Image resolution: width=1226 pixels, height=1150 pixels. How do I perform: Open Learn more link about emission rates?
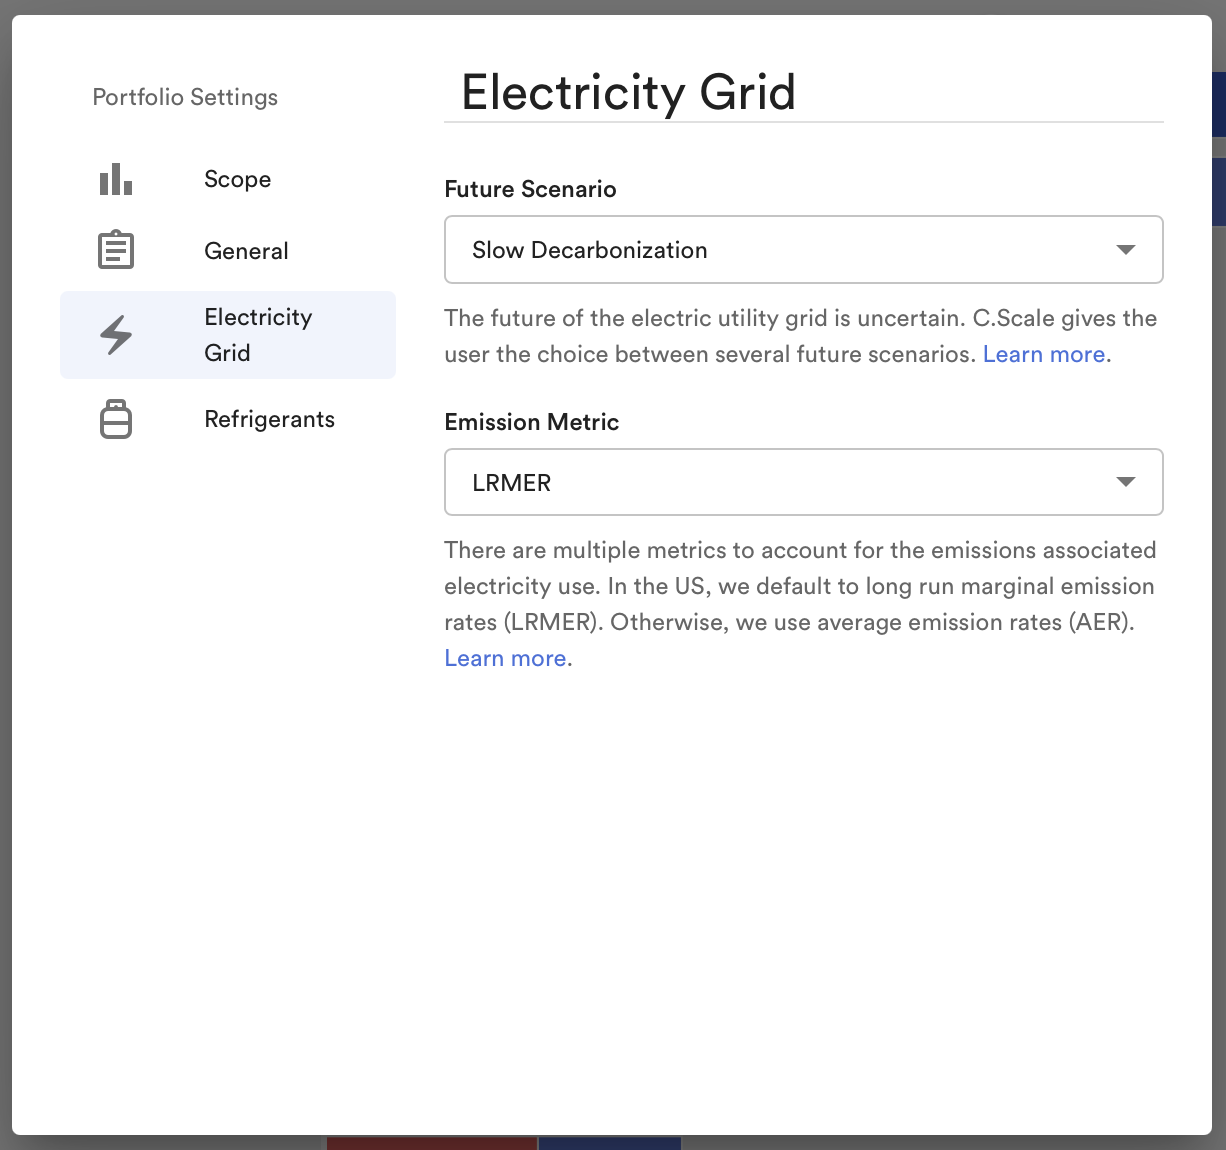505,658
